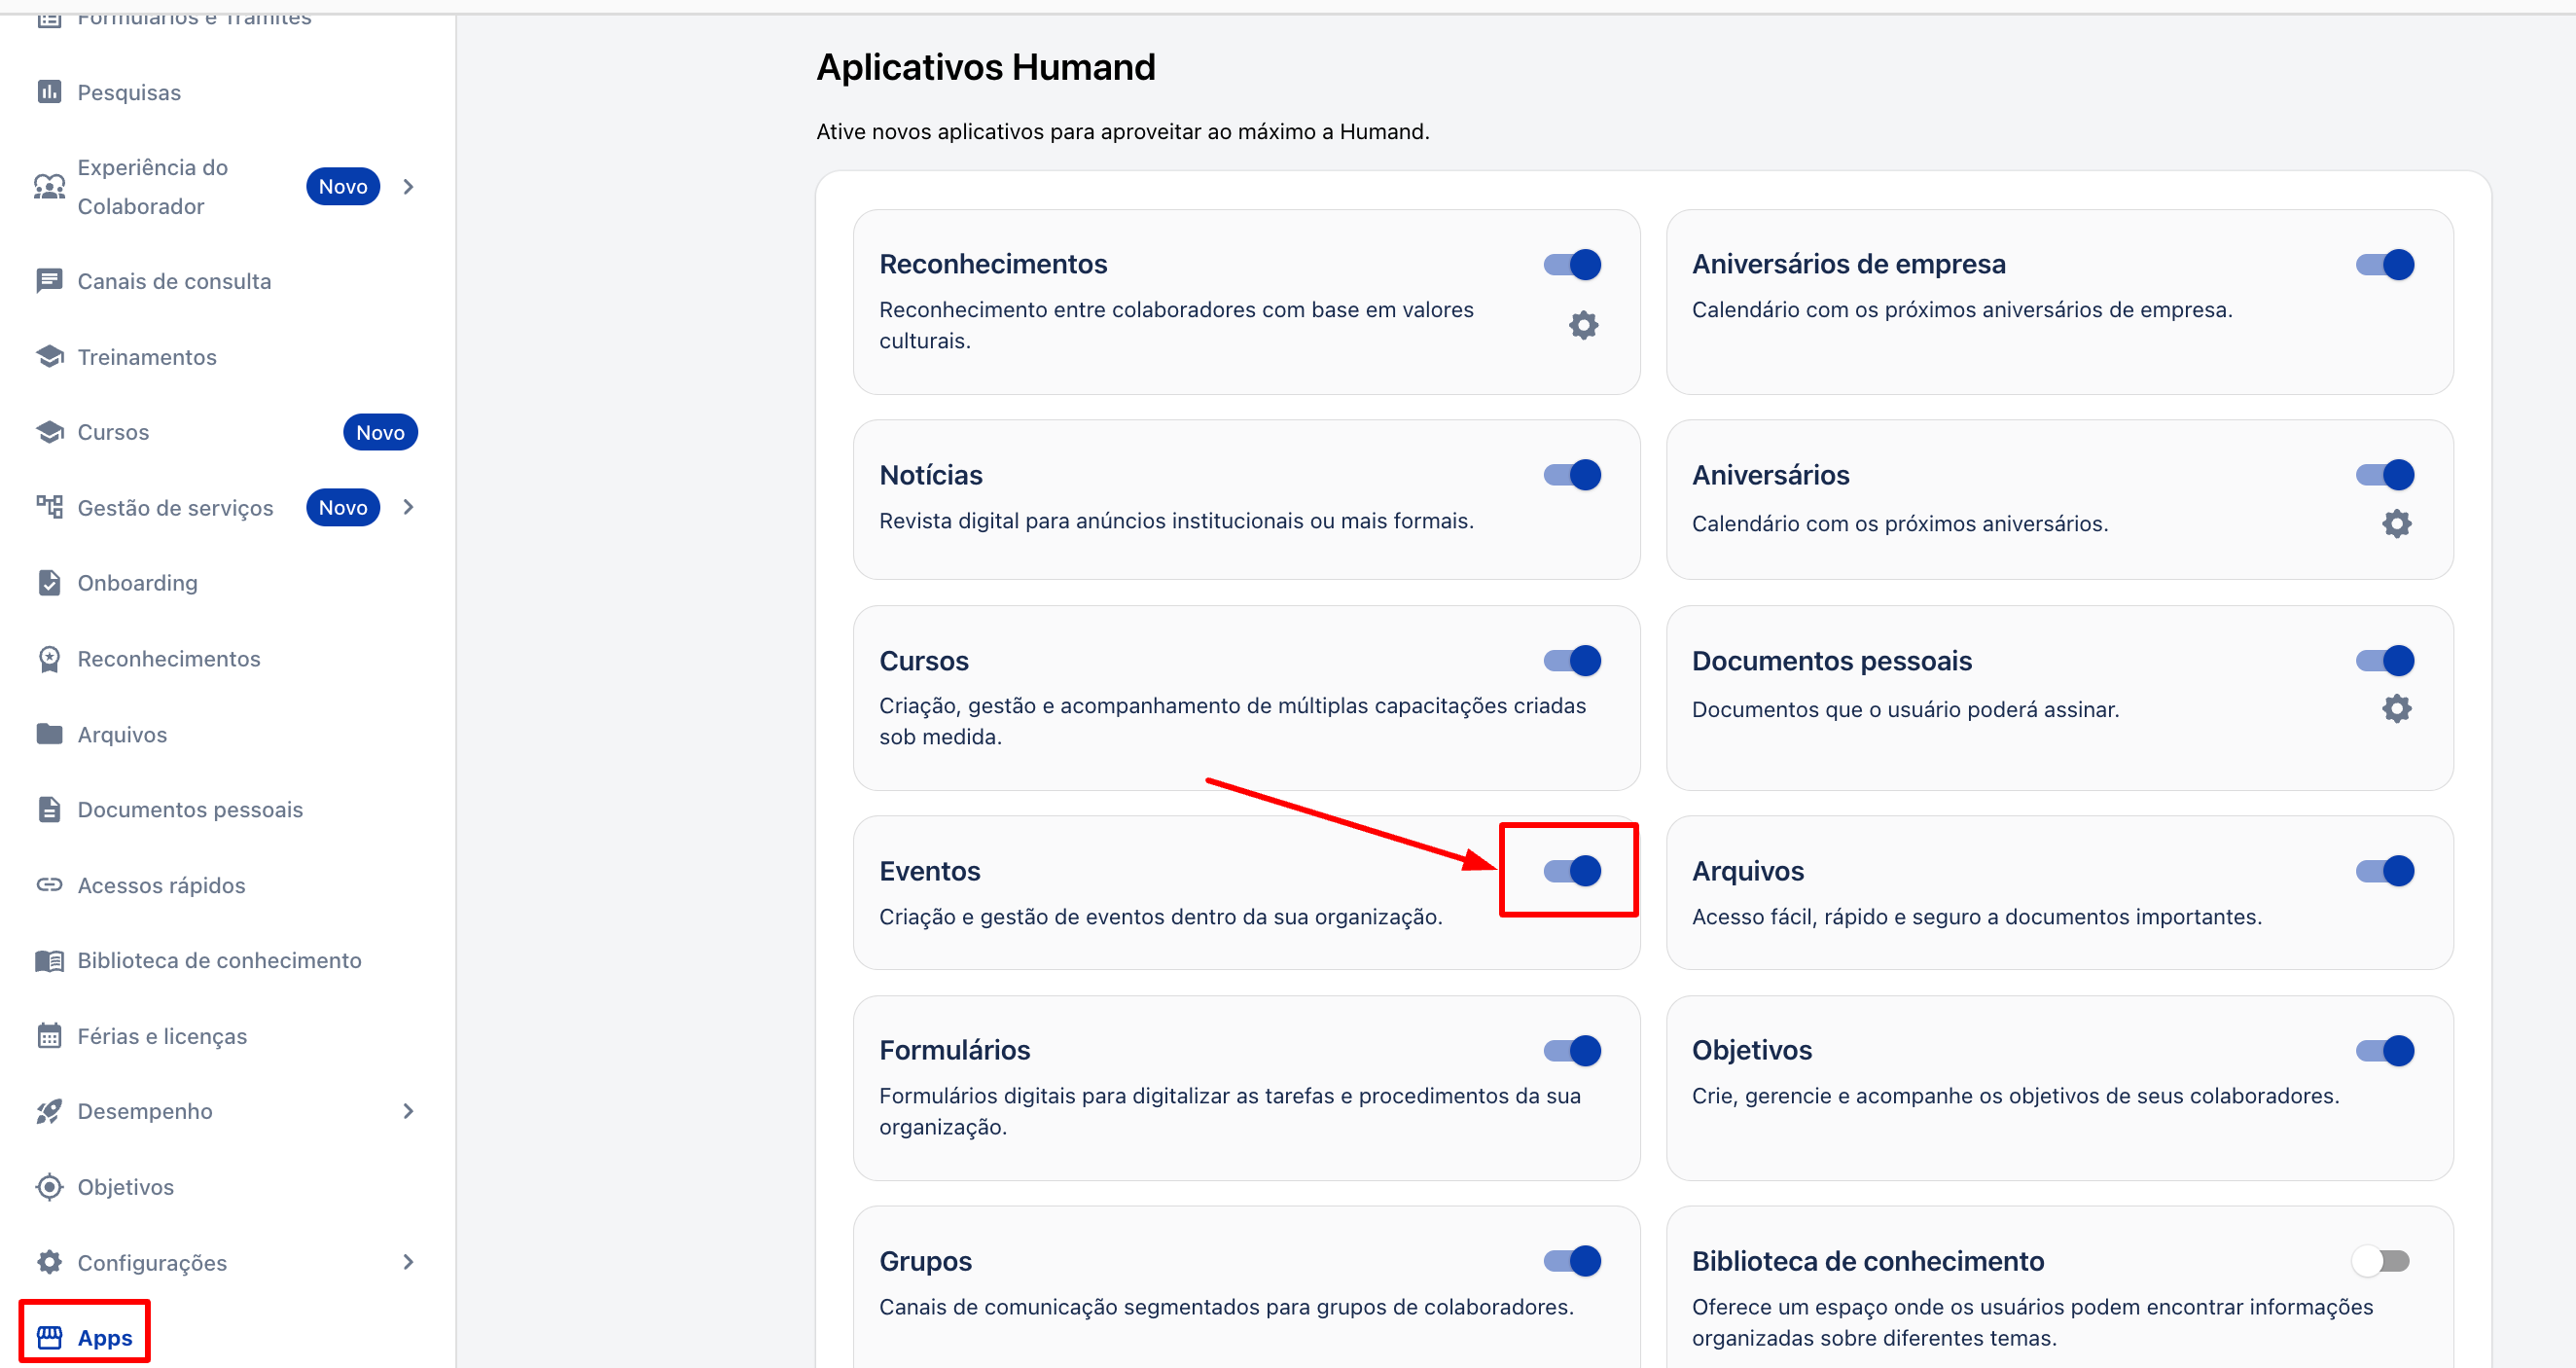Expand the Desempenho submenu chevron

408,1111
